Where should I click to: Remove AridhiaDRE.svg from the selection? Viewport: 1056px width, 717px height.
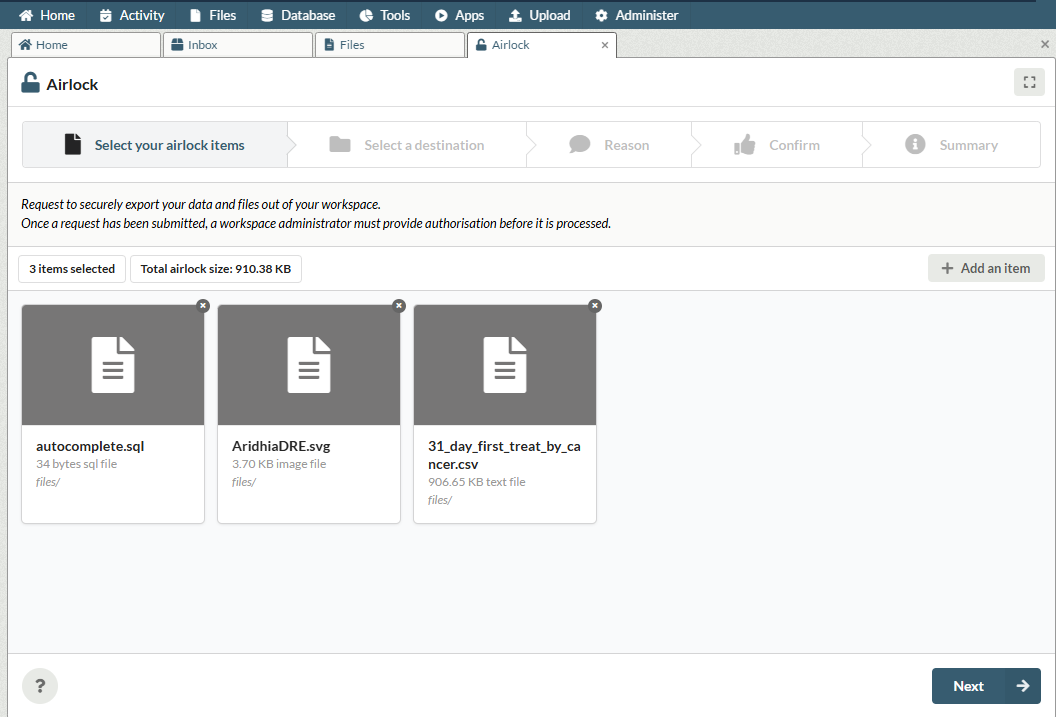pos(399,306)
